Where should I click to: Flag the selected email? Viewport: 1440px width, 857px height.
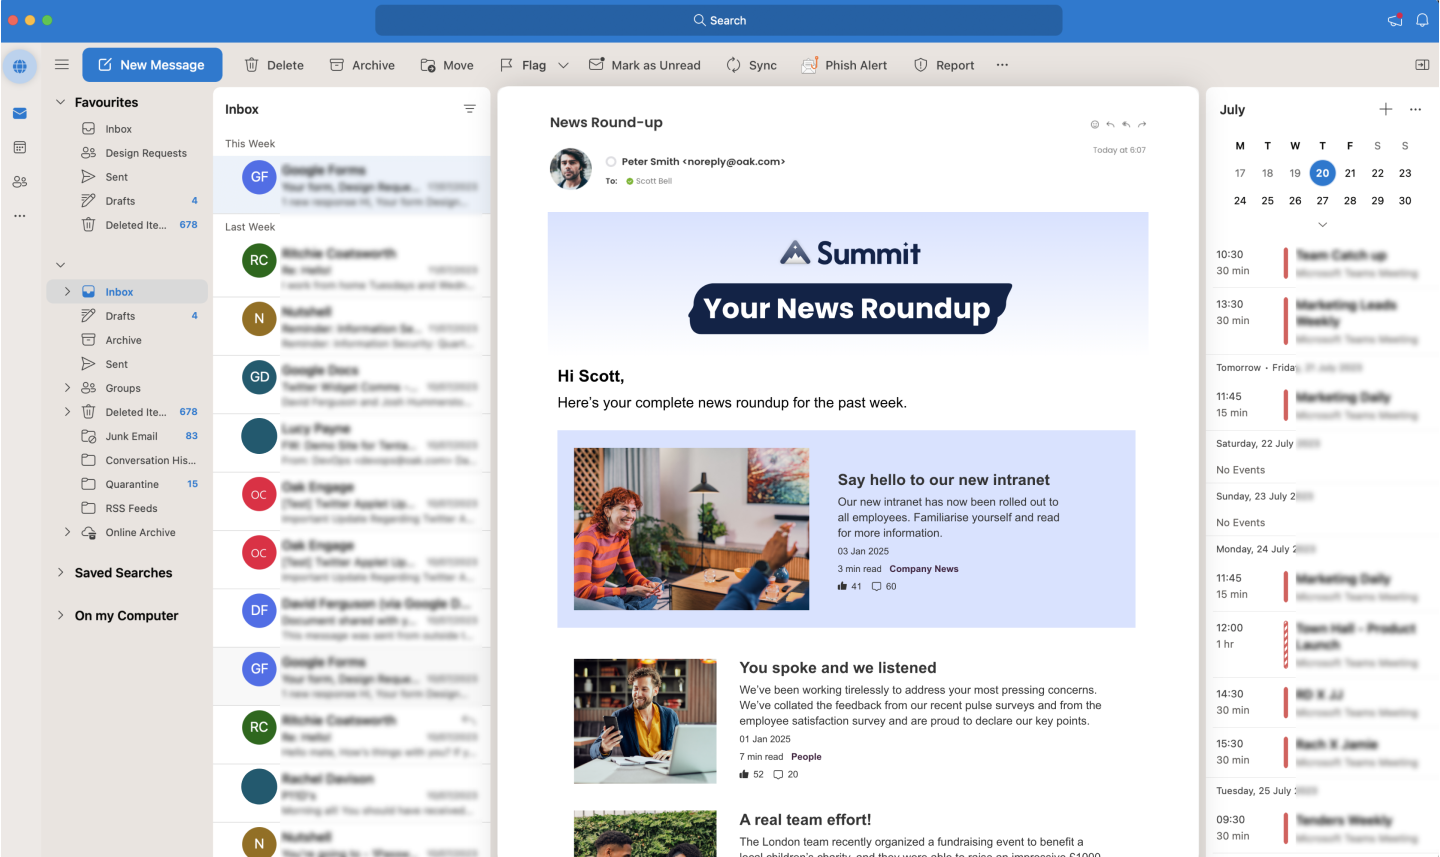pos(524,65)
